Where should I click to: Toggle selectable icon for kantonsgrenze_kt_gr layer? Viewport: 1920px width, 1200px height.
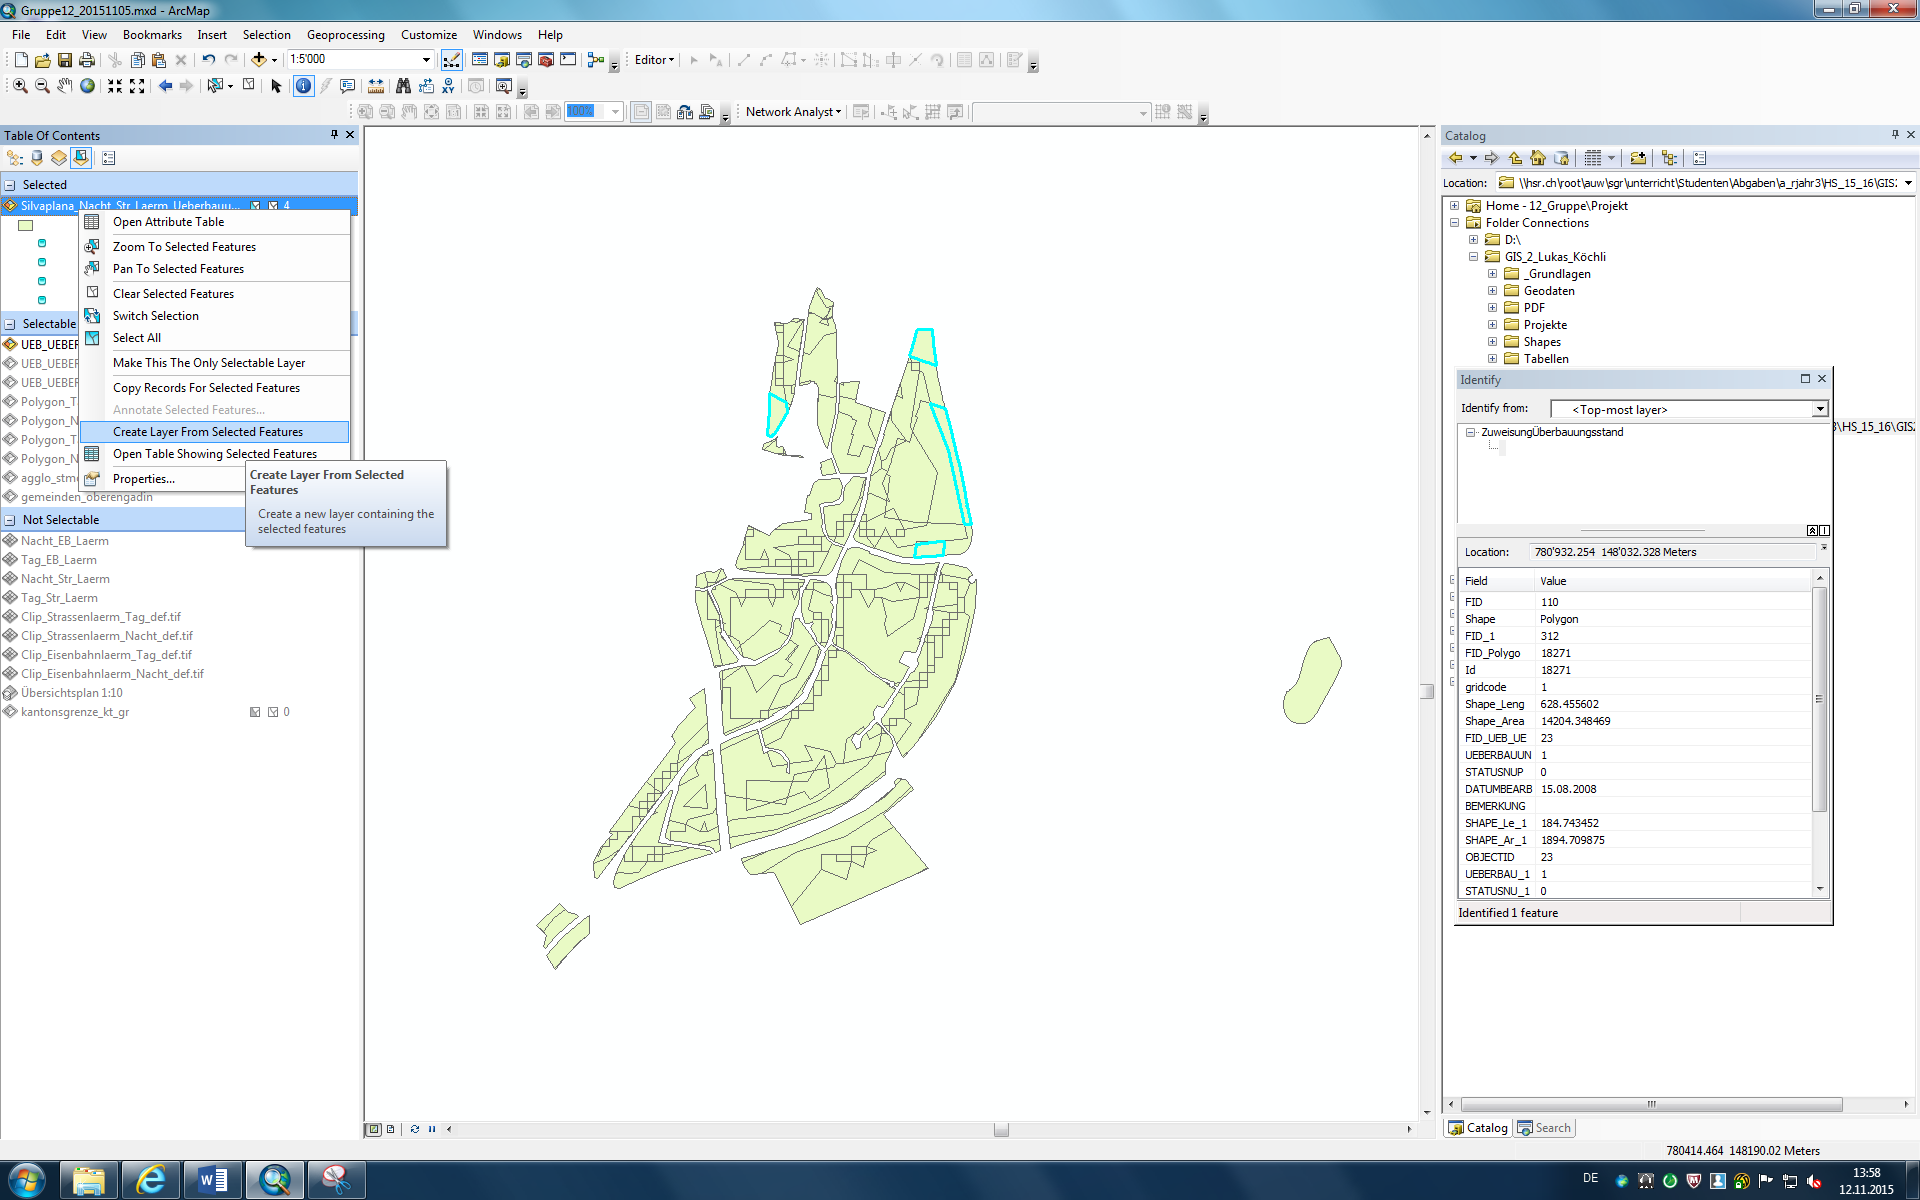point(255,712)
